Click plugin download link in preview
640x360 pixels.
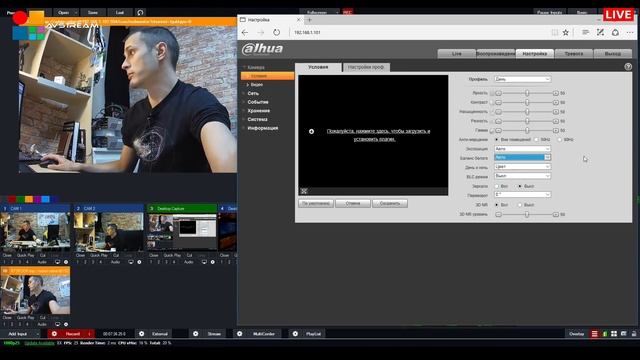[378, 135]
